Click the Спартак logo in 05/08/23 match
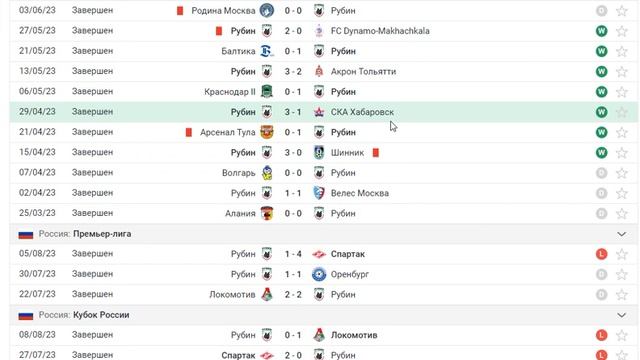The image size is (640, 360). pyautogui.click(x=319, y=254)
